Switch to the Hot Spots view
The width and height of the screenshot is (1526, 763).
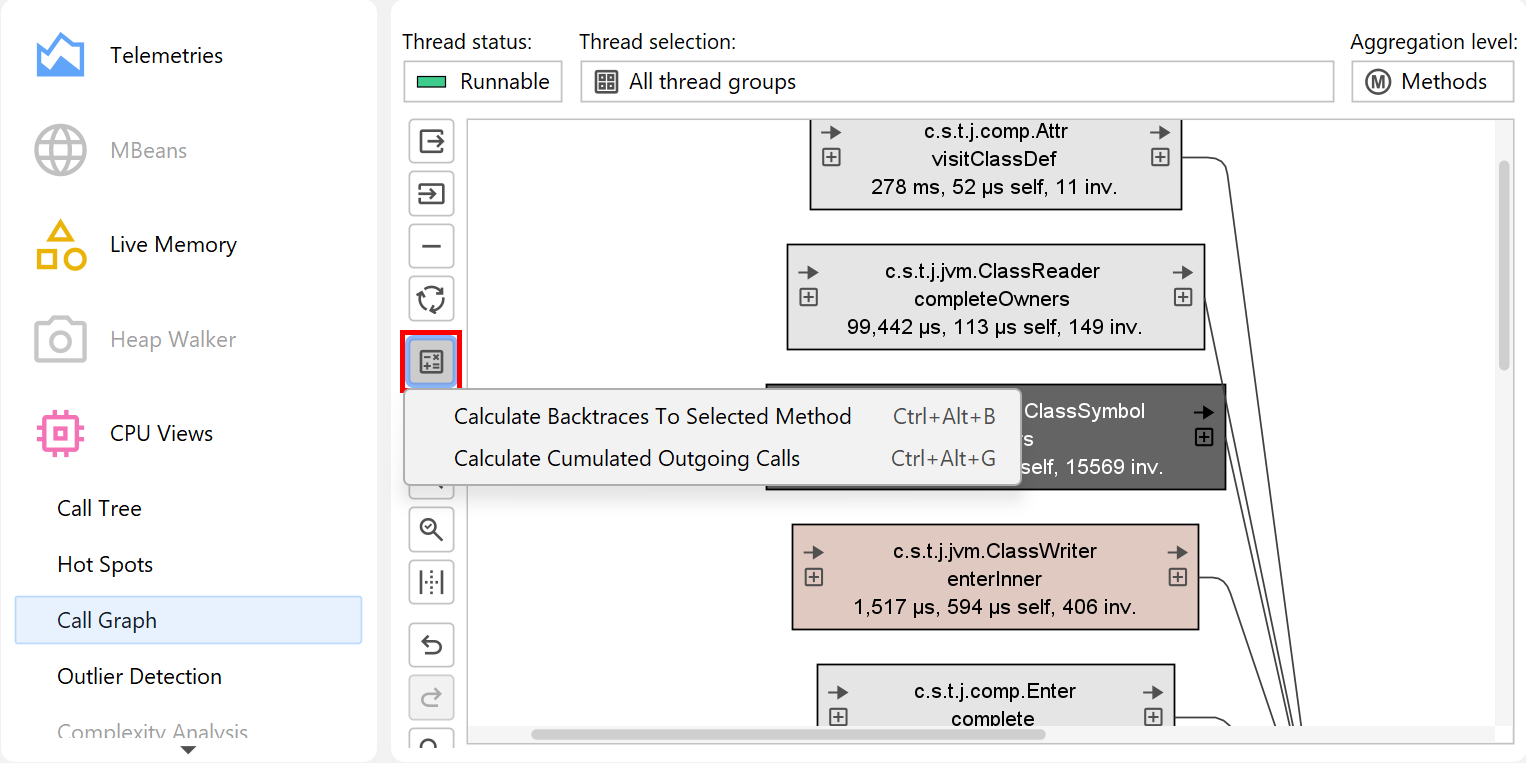tap(105, 565)
